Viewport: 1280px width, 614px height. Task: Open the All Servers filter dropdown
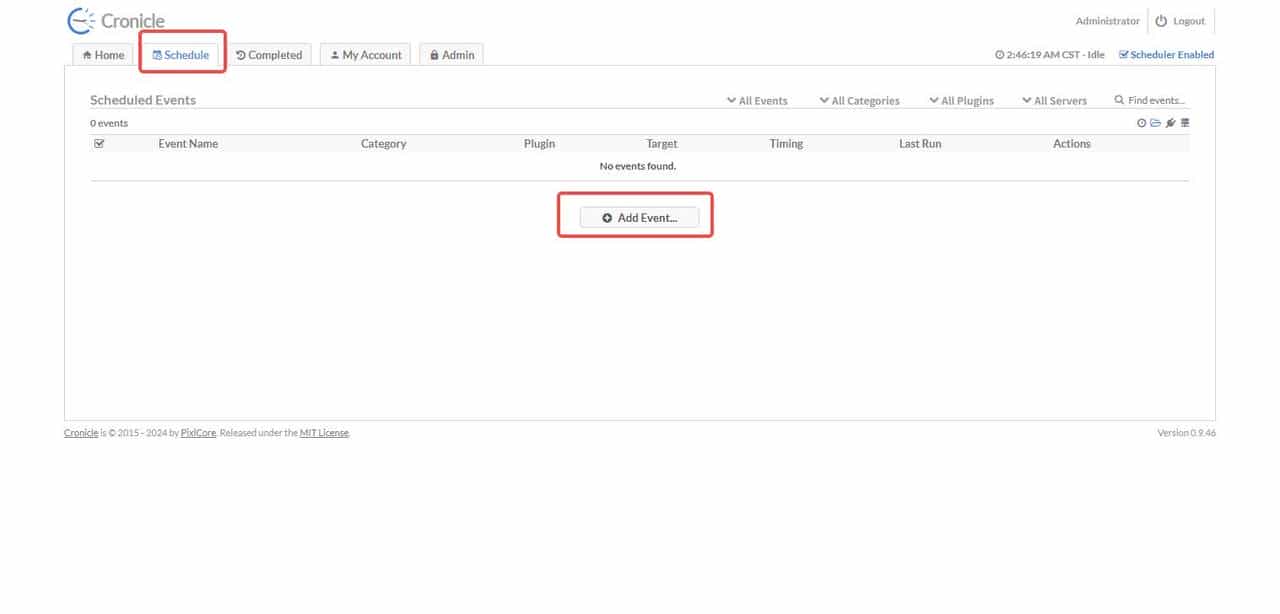click(1054, 100)
